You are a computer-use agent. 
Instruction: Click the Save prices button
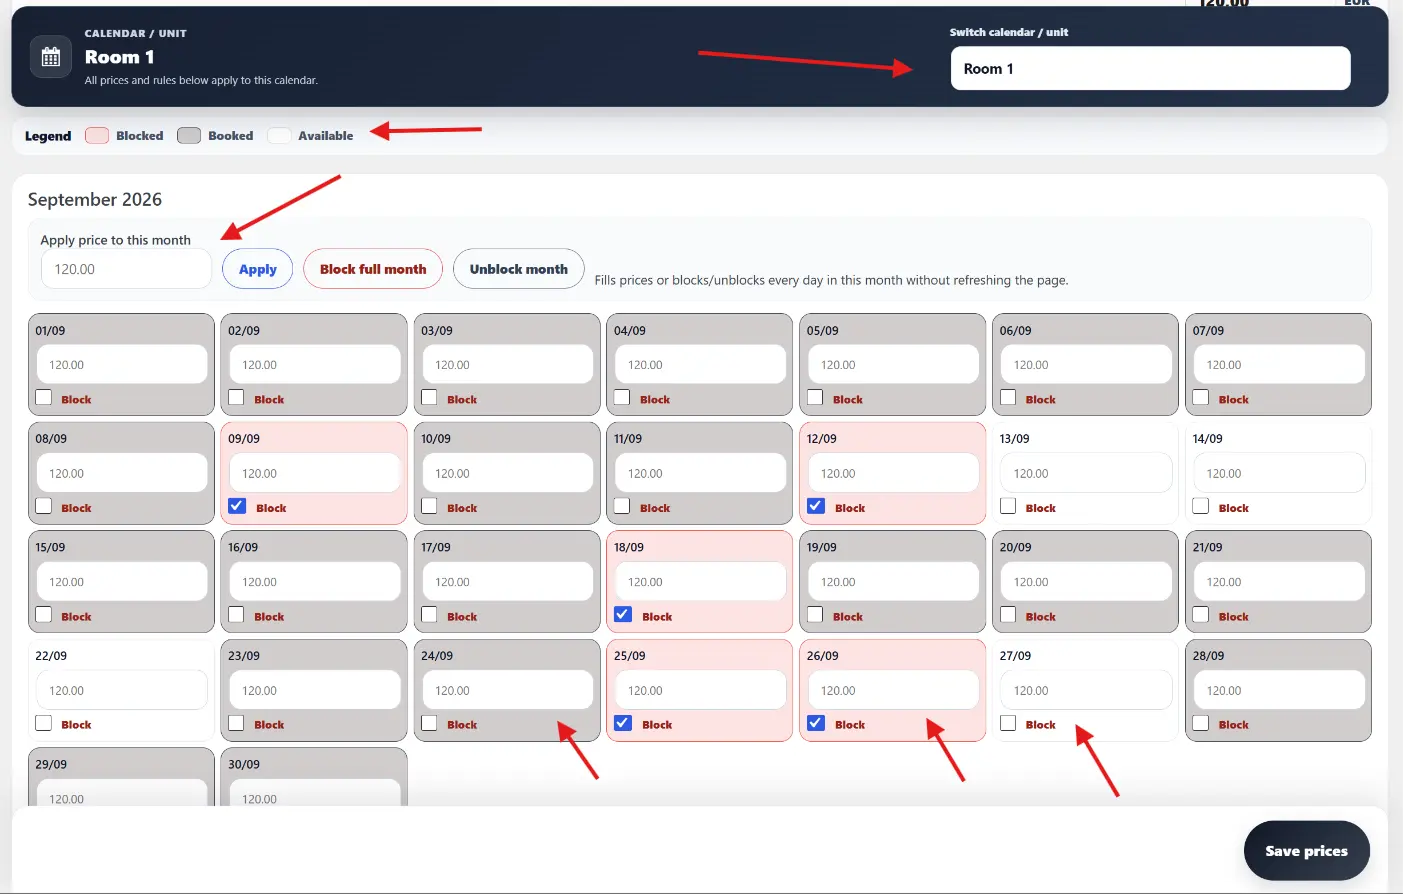(1306, 851)
